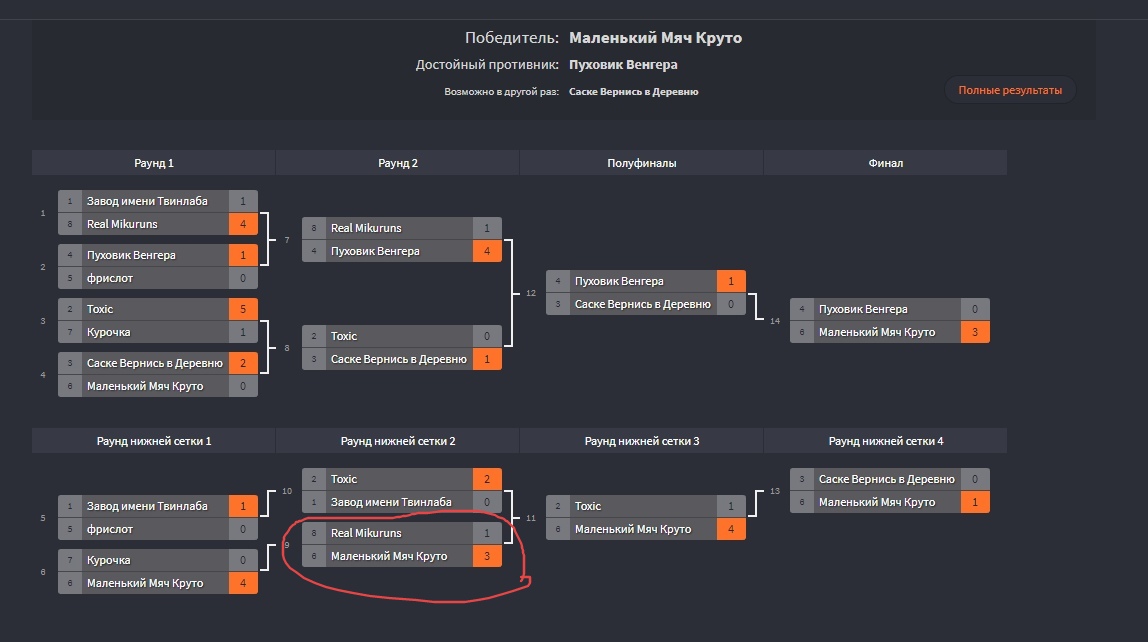Click seed number 8 beside Real Mikuruns in Раунд 2
The image size is (1148, 642).
pyautogui.click(x=314, y=228)
